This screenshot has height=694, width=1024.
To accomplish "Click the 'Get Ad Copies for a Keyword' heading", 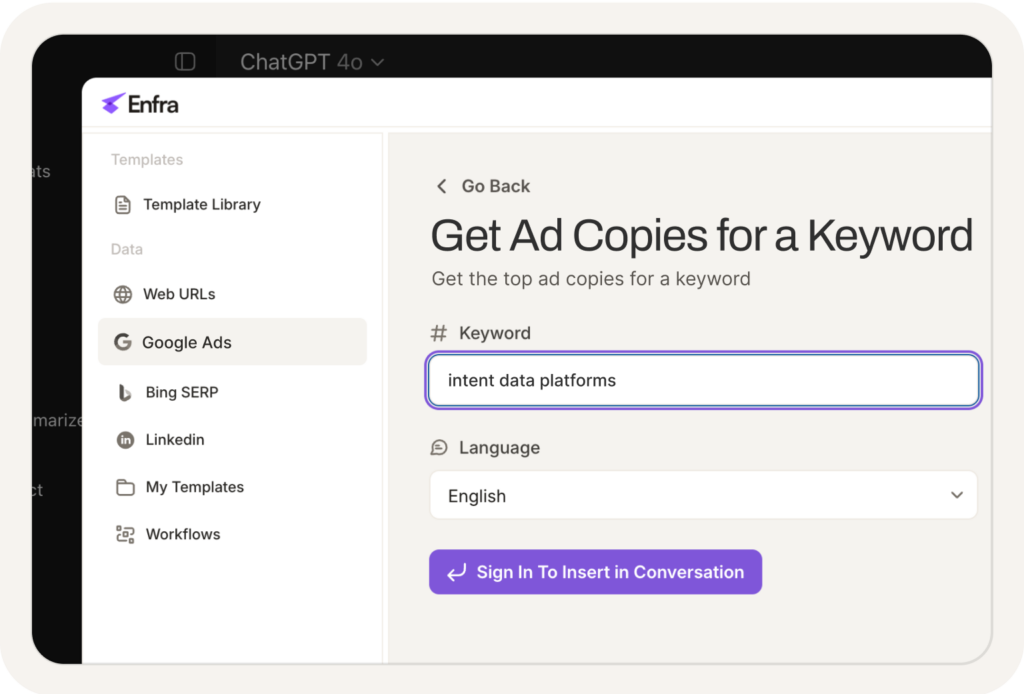I will [x=702, y=236].
